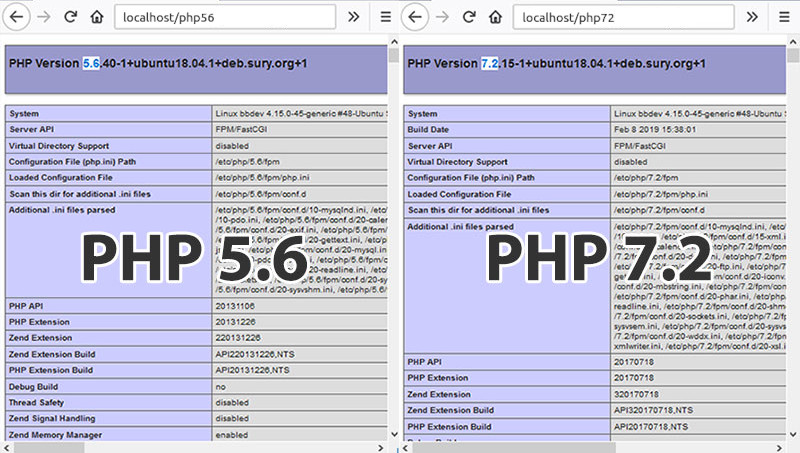Click vertical scrollbar thumb in php56 window
Screen dimensions: 800x453
394,55
